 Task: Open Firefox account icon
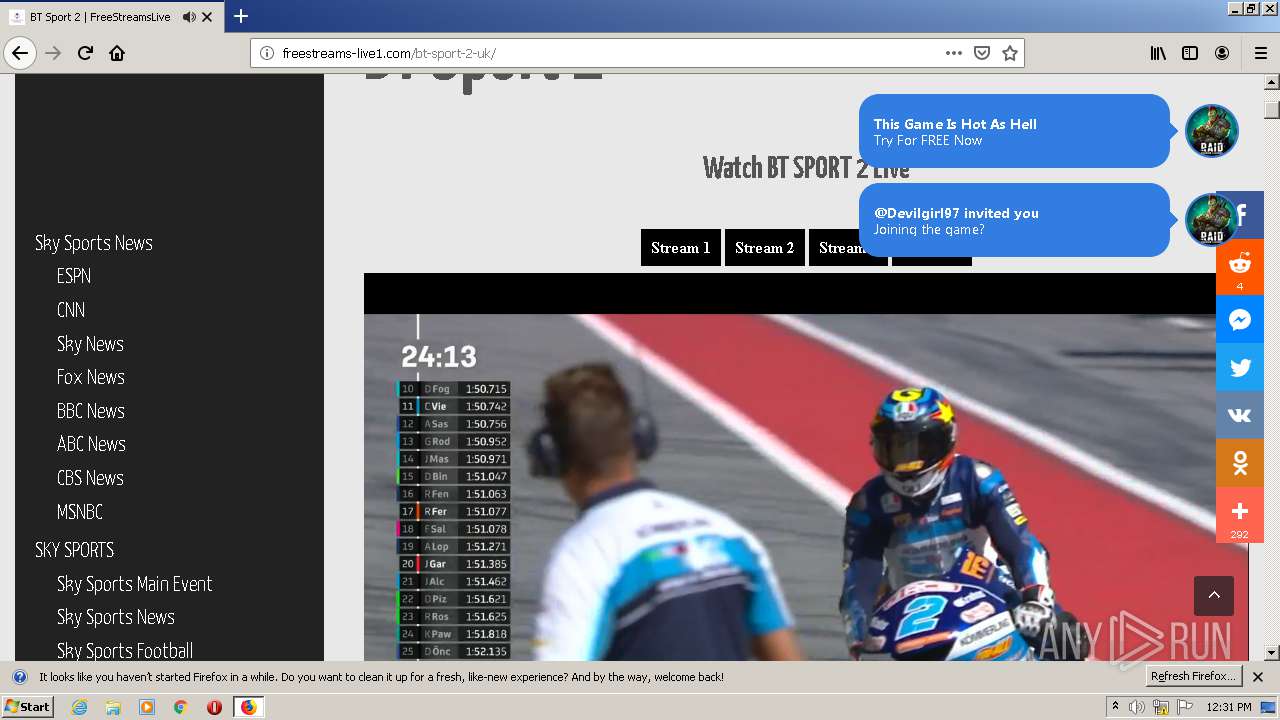1222,53
